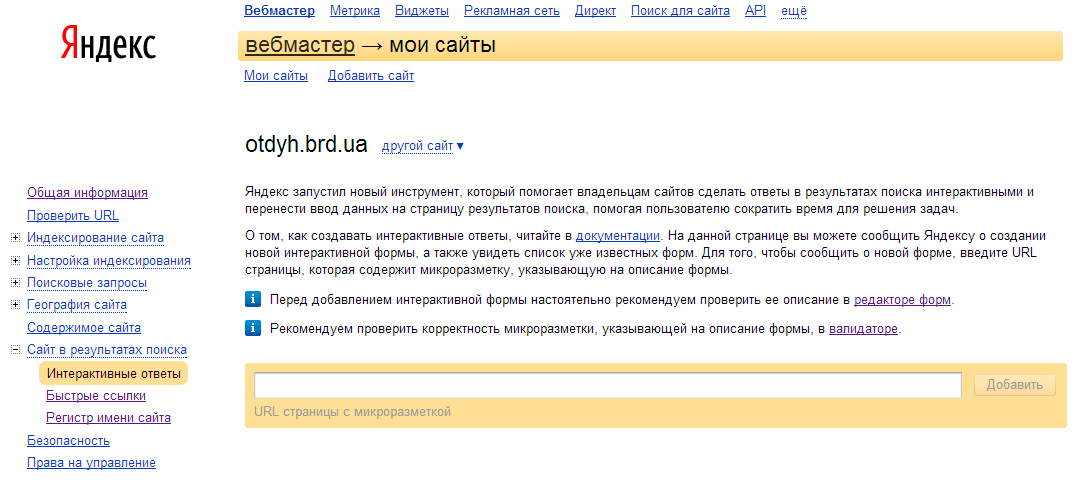Open Метрика in top navigation
This screenshot has height=490, width=1080.
355,11
